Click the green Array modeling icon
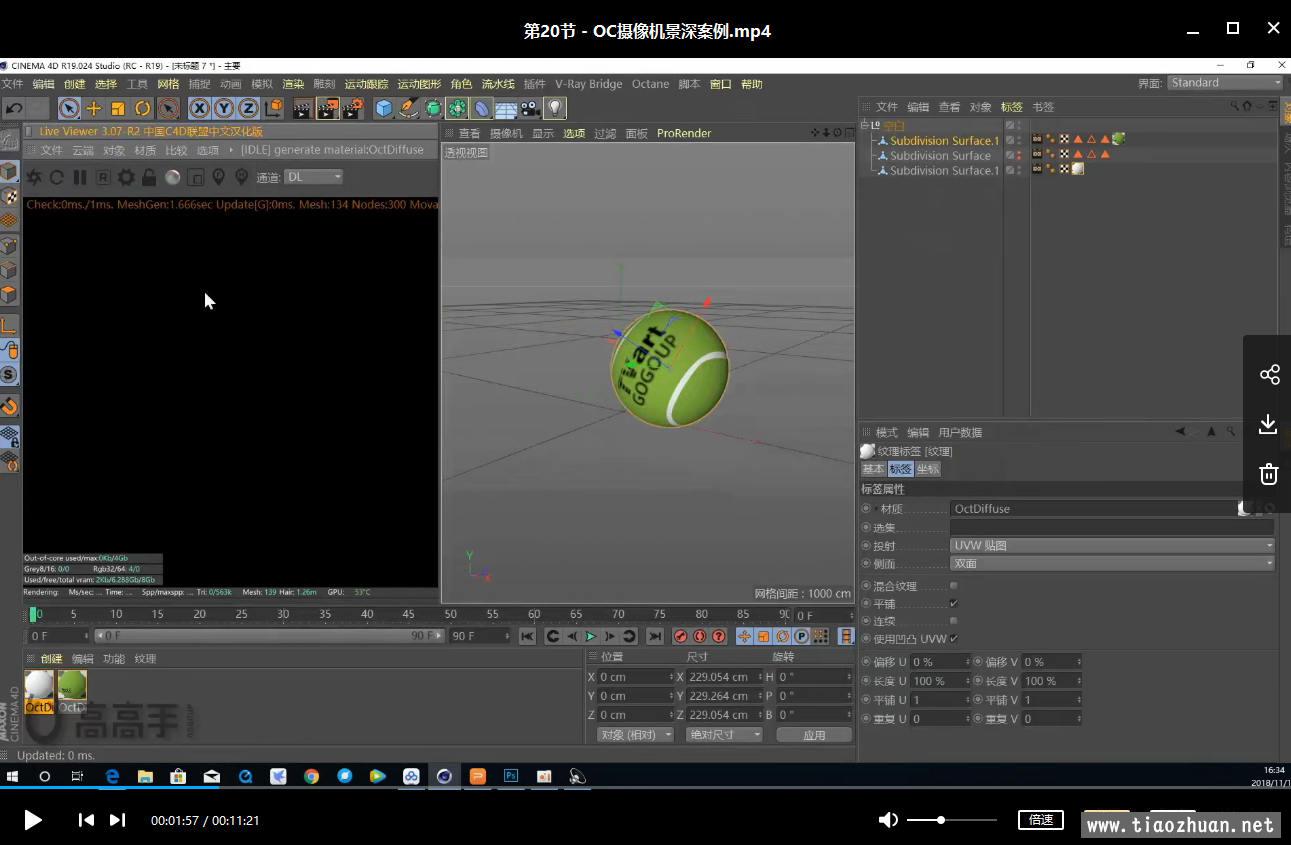The width and height of the screenshot is (1291, 845). pyautogui.click(x=457, y=108)
